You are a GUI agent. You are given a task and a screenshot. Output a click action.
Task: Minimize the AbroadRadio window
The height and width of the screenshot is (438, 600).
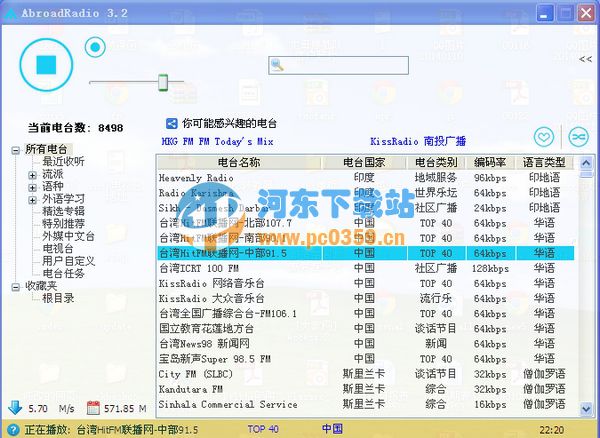[545, 14]
